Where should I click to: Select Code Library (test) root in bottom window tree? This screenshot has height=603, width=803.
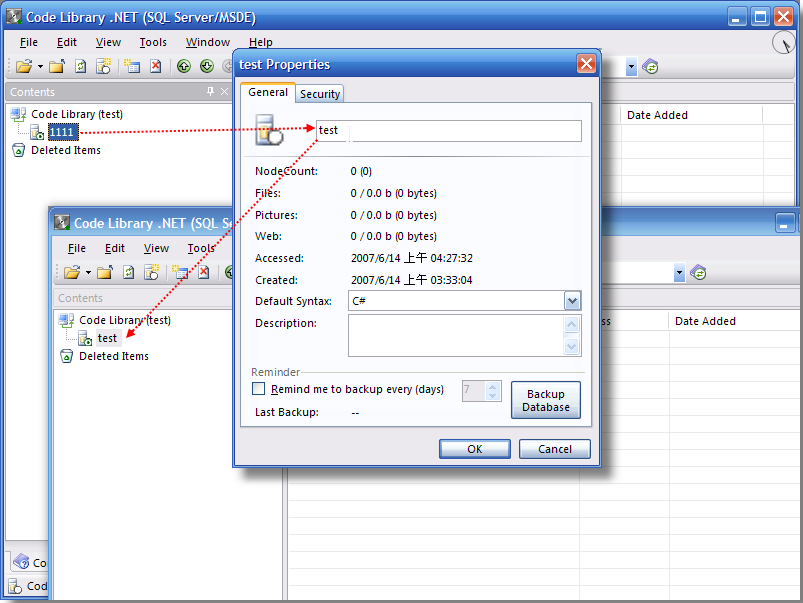[x=125, y=320]
